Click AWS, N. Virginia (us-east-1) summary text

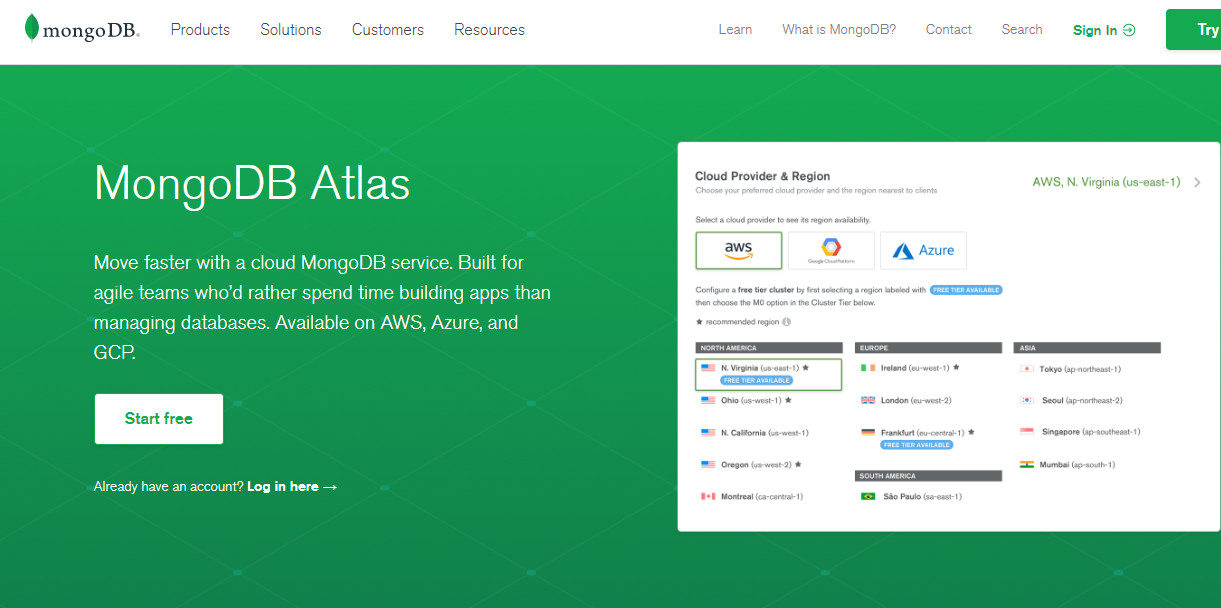coord(1106,182)
